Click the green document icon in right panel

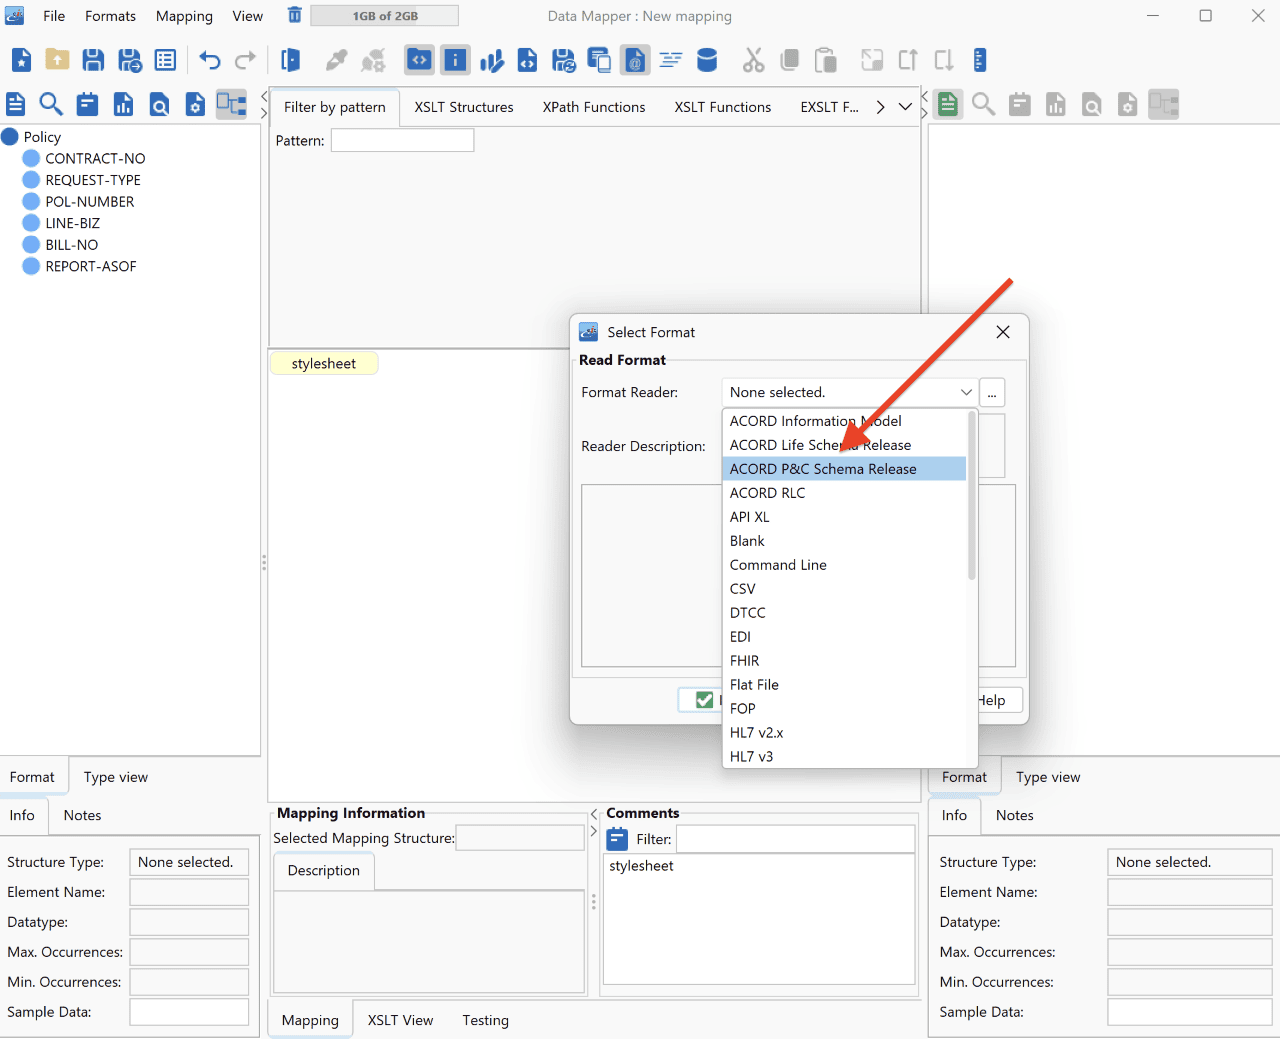coord(948,104)
